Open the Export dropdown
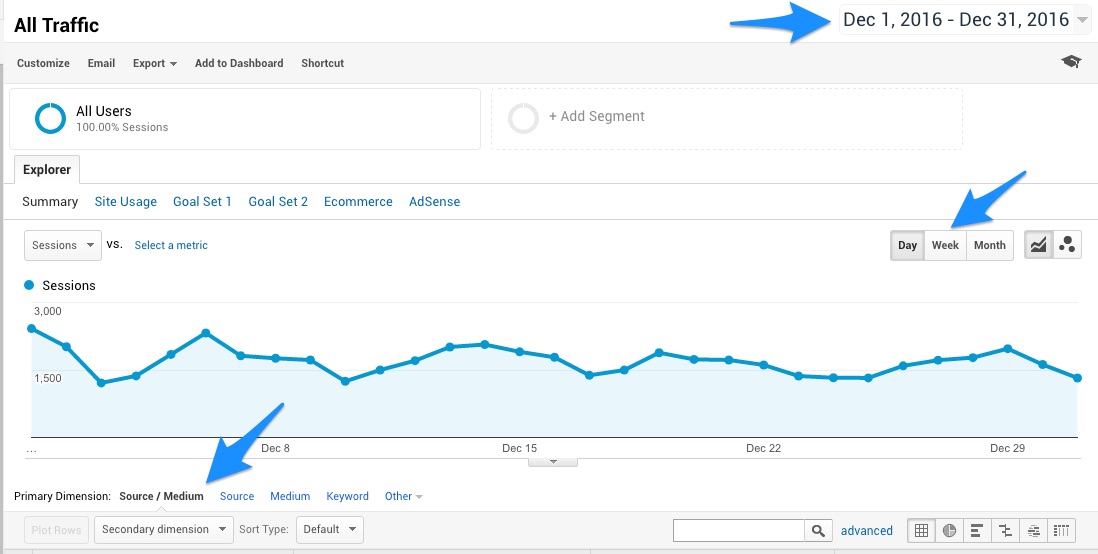1098x554 pixels. pos(155,63)
